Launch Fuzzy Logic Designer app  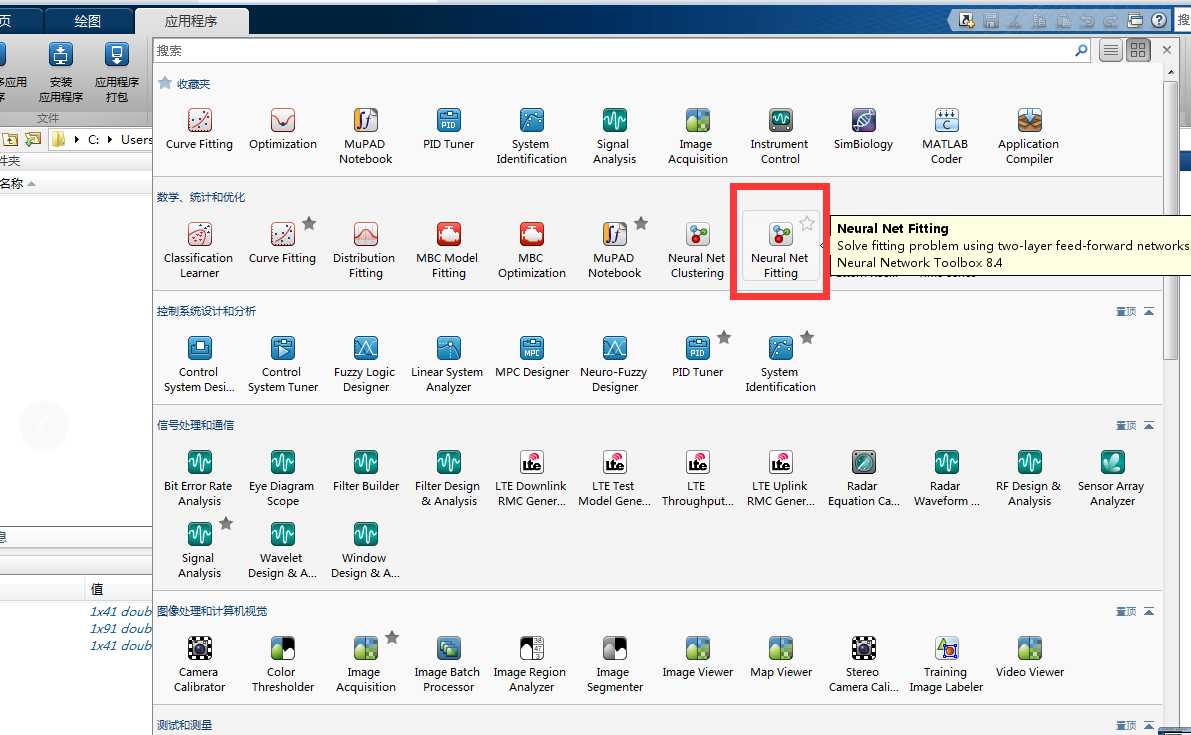tap(365, 364)
